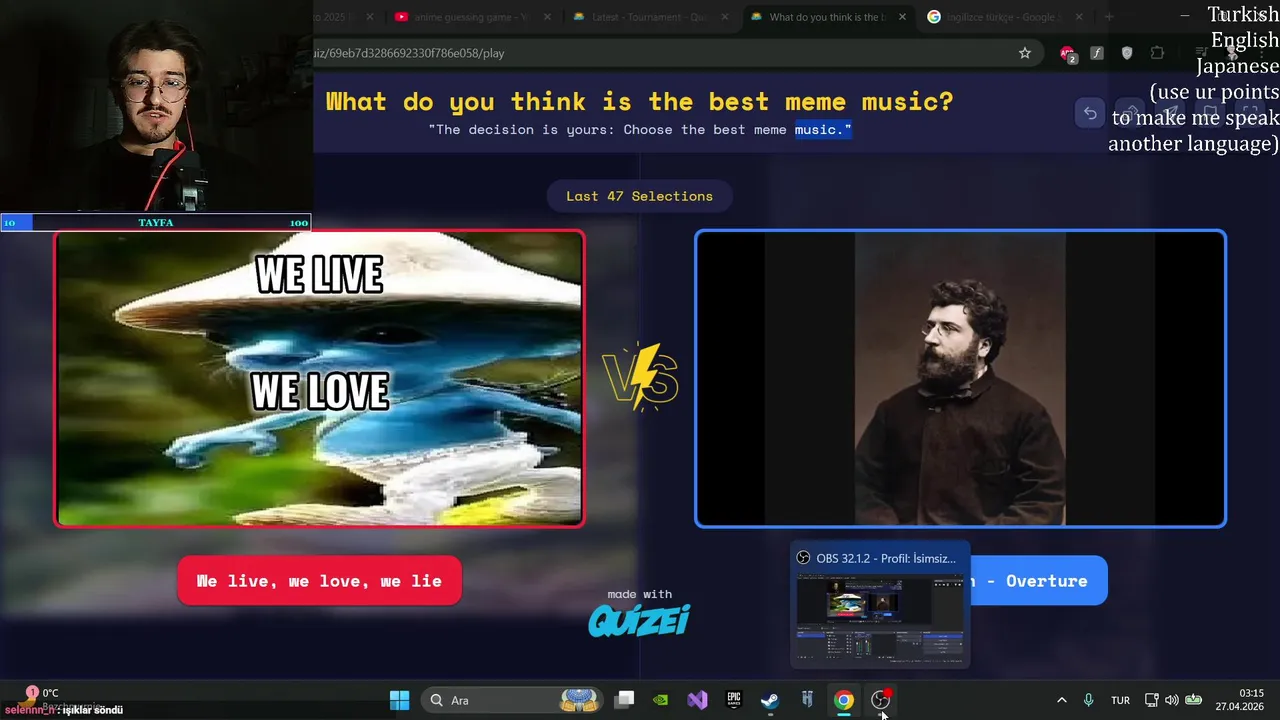Open the Windows Start menu
The image size is (1280, 720).
(399, 700)
